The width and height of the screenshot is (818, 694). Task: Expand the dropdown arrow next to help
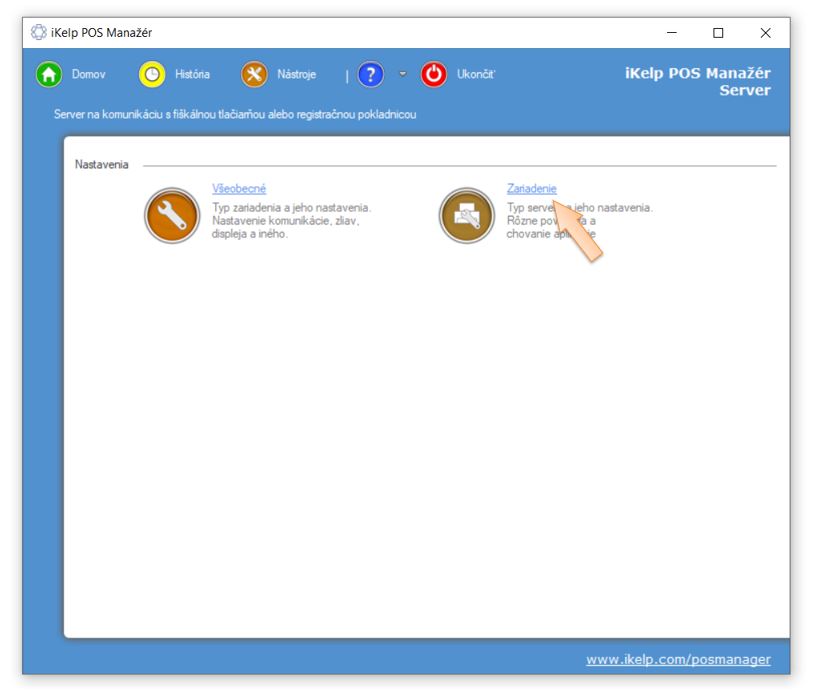coord(403,75)
